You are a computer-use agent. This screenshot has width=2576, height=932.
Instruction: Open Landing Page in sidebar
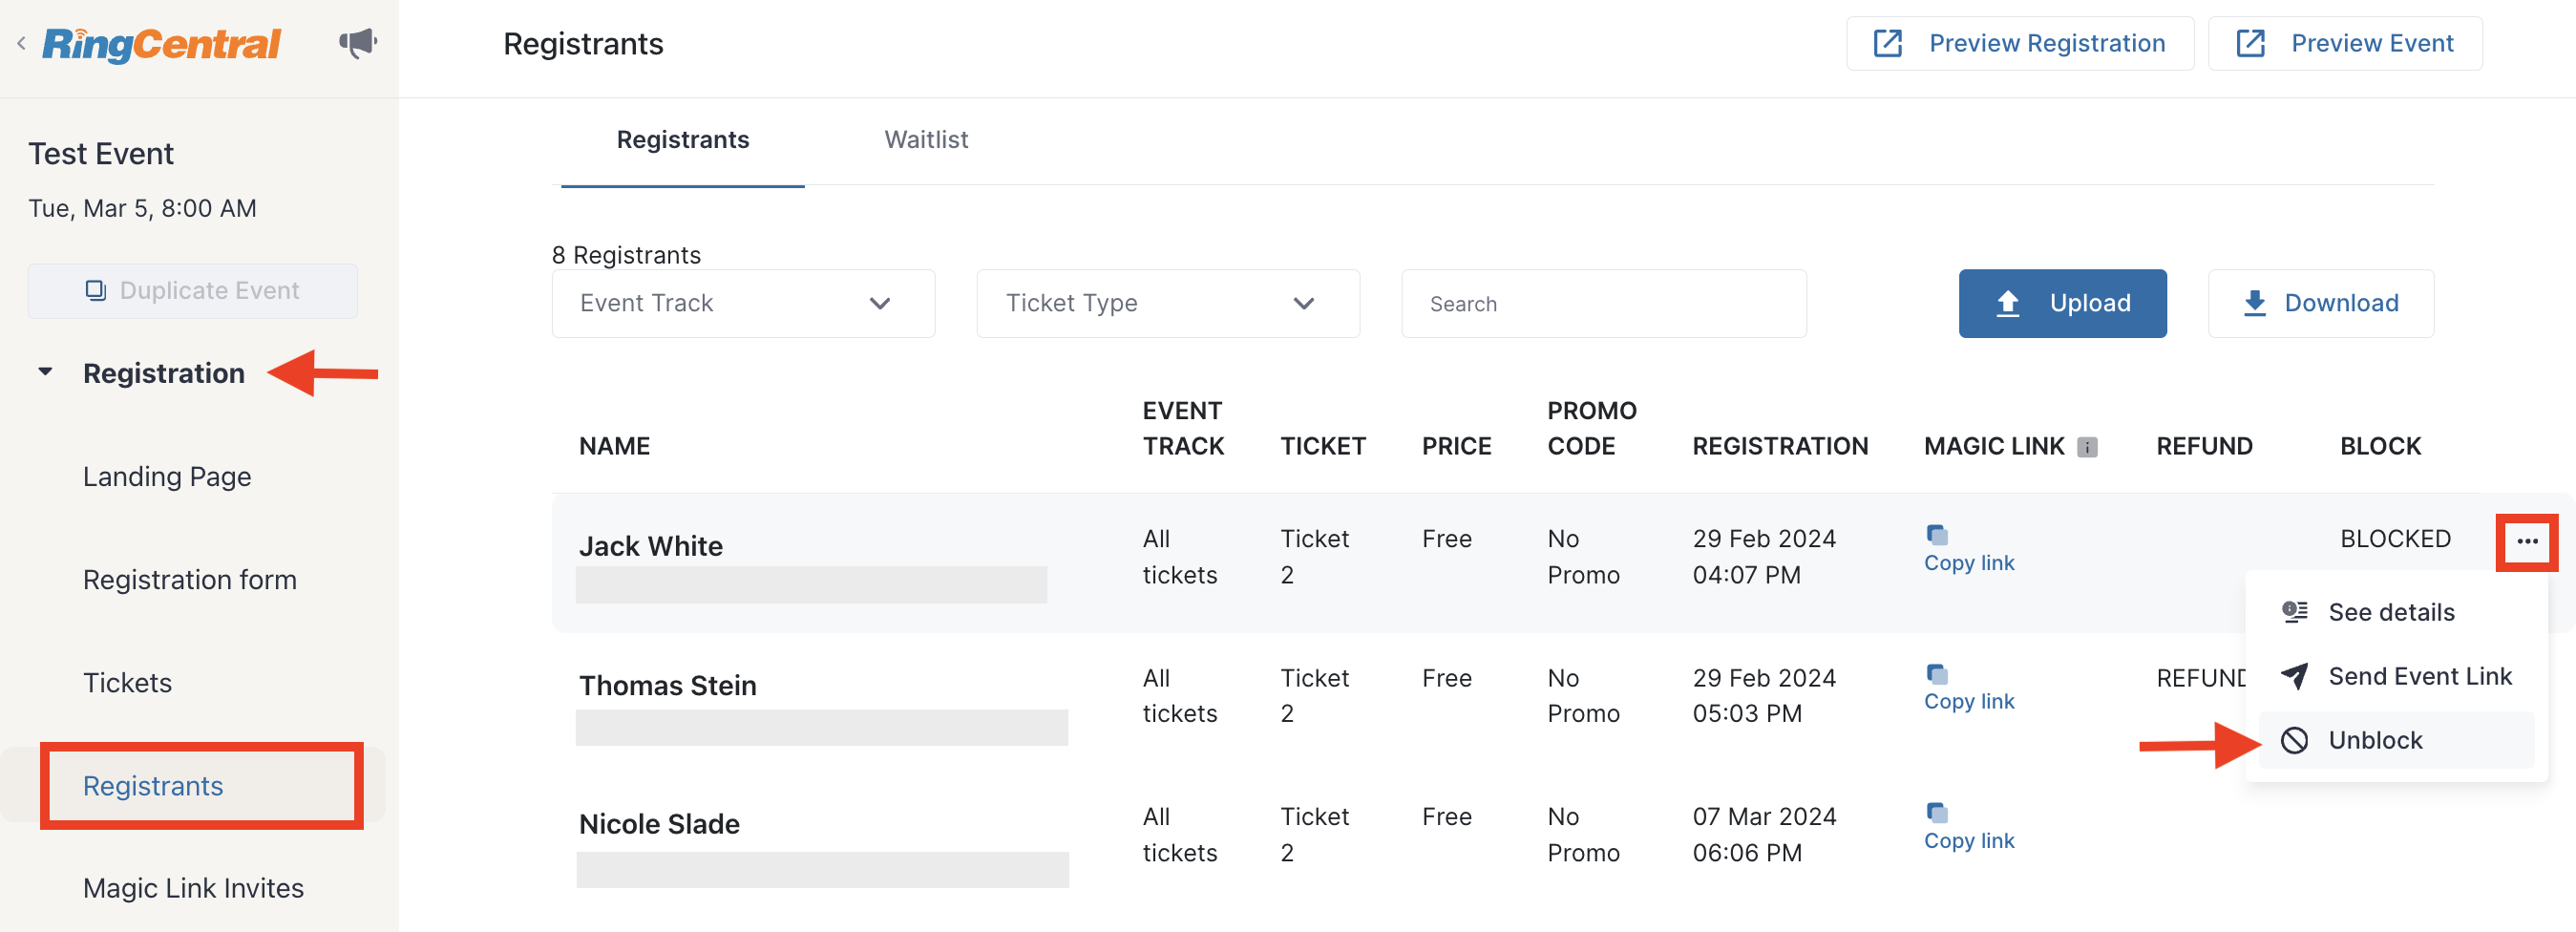pos(167,477)
